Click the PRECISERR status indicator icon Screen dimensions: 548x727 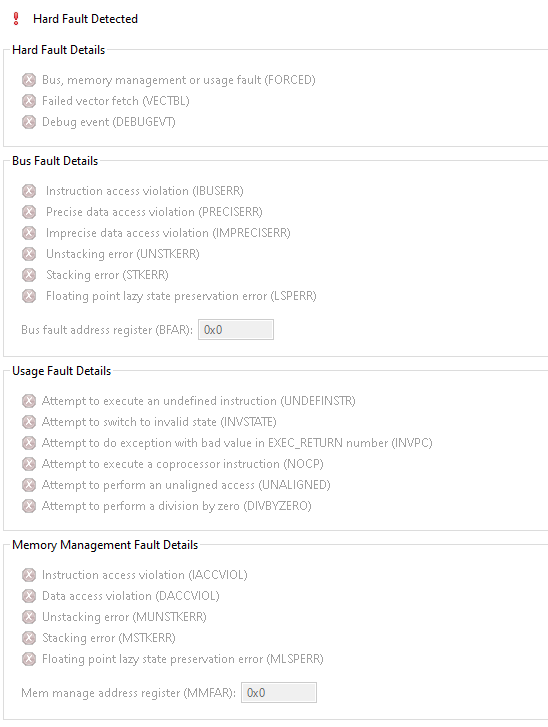click(29, 212)
